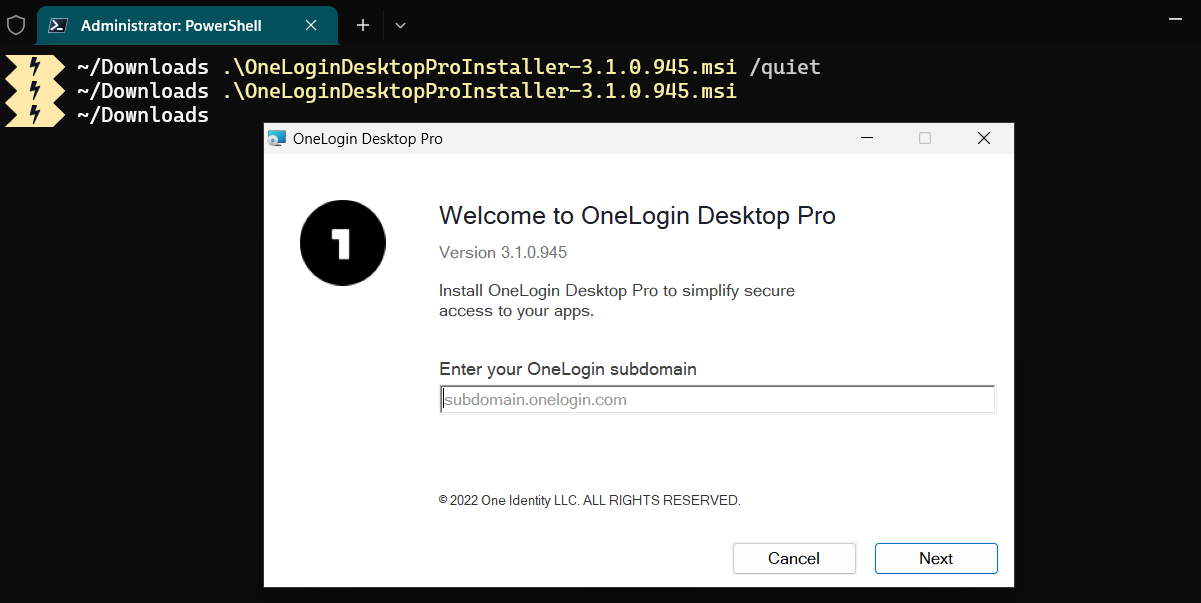1201x603 pixels.
Task: Click the /quiet flag in the first command
Action: [786, 66]
